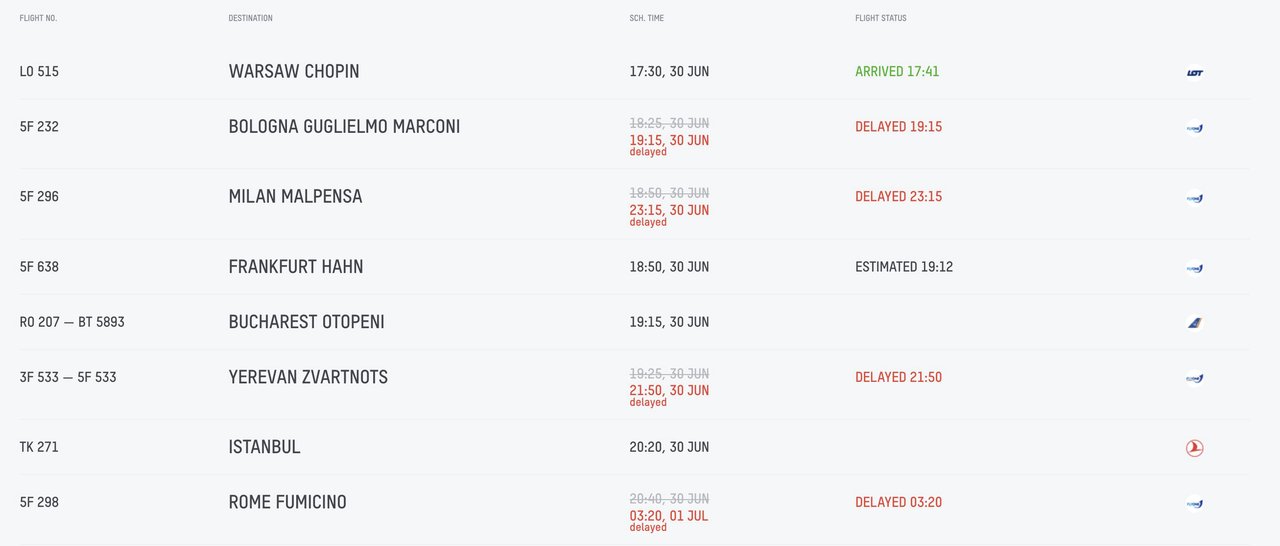The height and width of the screenshot is (546, 1280).
Task: Click the Delayed 23:15 status text
Action: tap(898, 197)
